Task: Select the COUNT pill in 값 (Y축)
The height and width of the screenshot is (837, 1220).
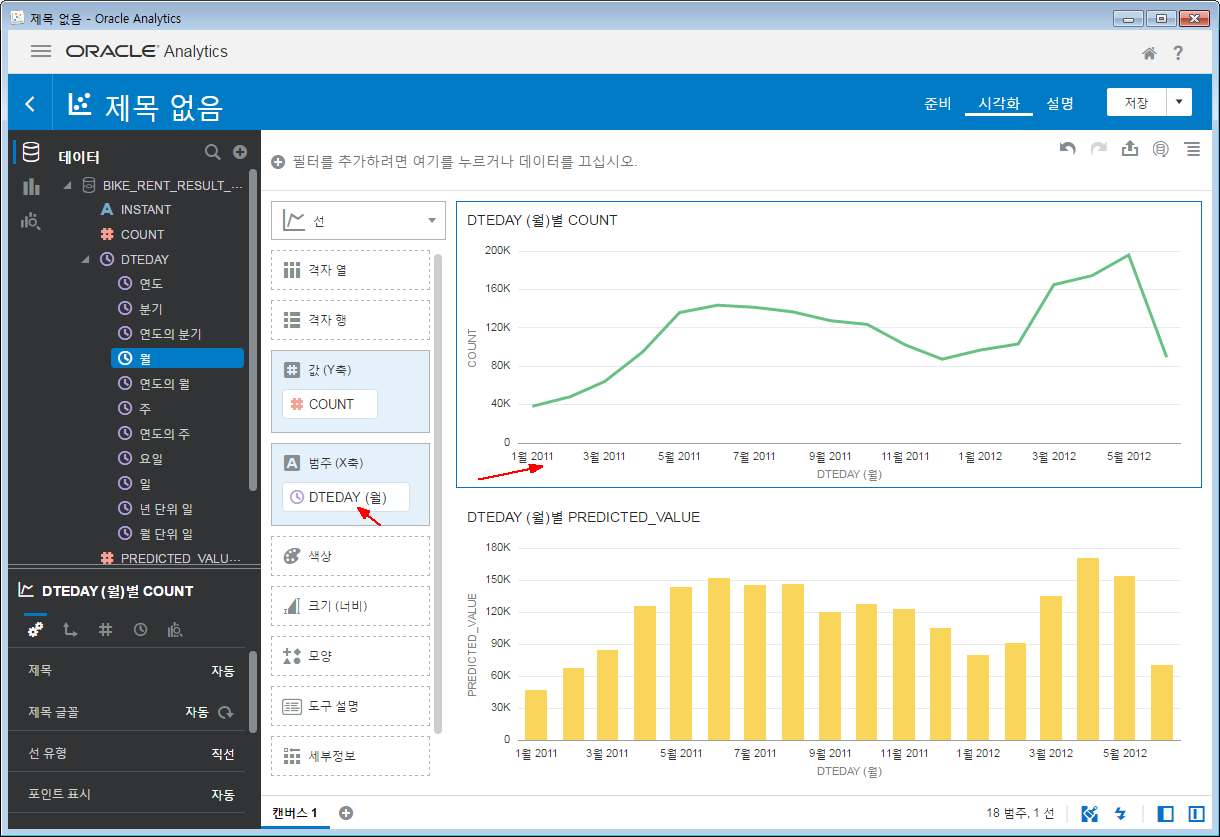Action: 330,404
